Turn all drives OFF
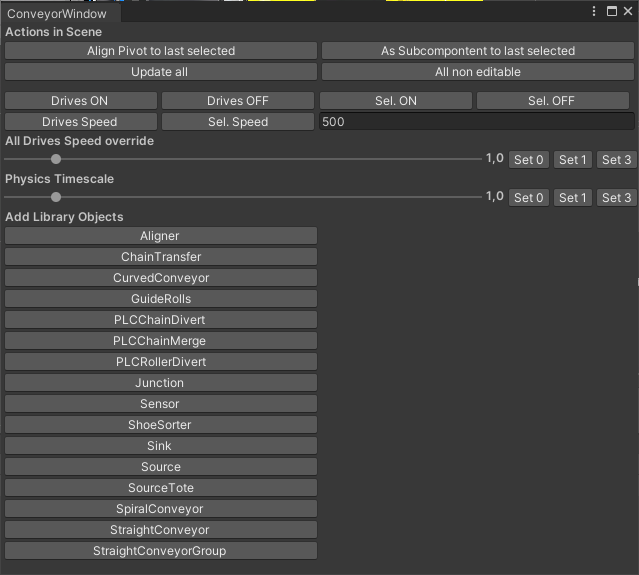Viewport: 639px width, 575px height. [x=238, y=101]
